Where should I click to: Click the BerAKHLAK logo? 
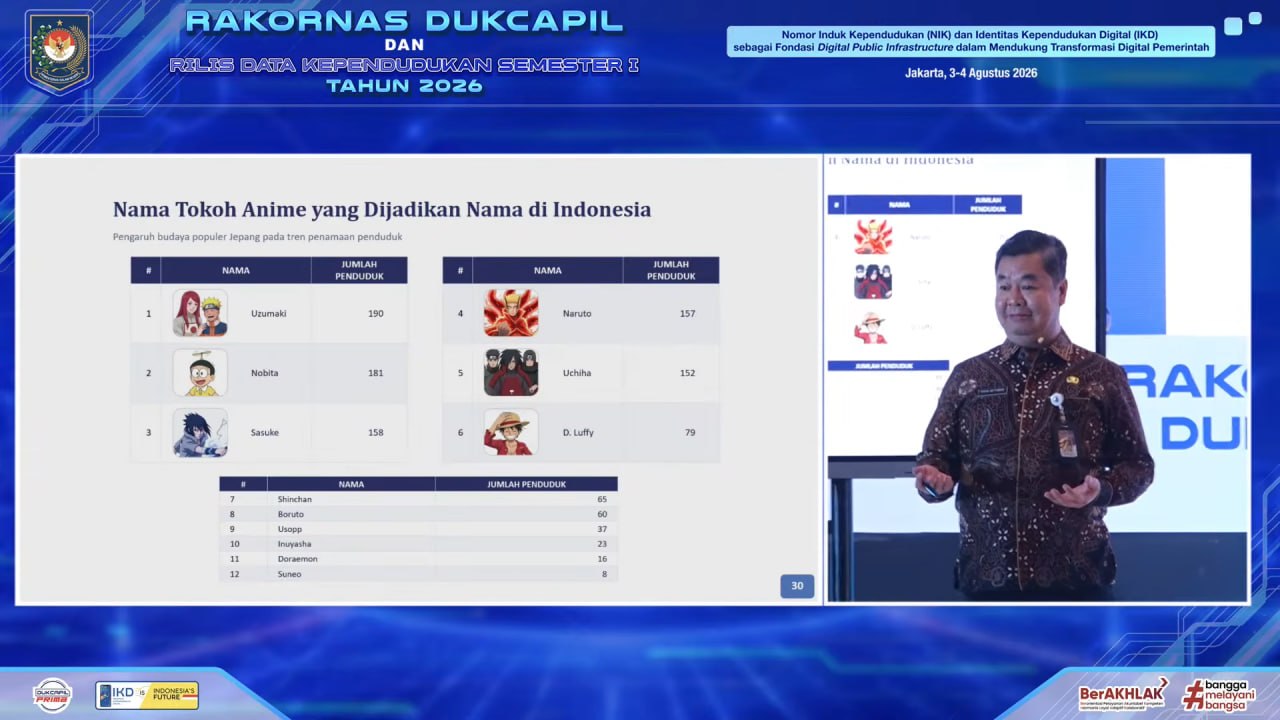(1123, 694)
